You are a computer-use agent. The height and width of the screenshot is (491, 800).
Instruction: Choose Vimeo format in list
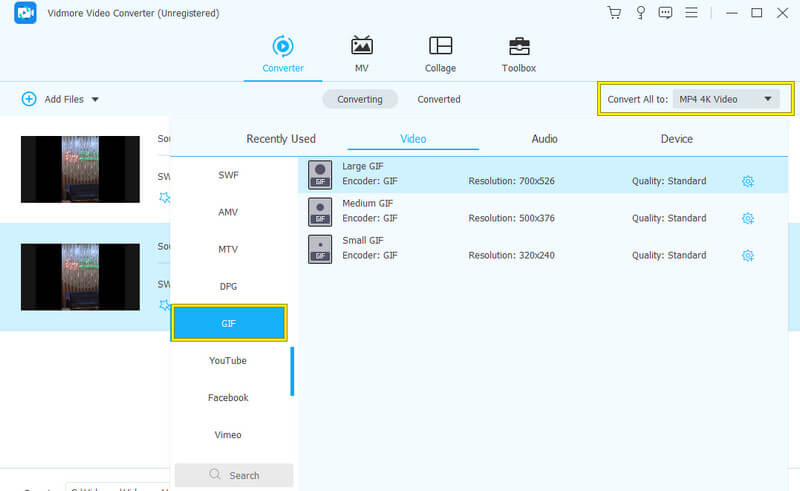coord(228,435)
